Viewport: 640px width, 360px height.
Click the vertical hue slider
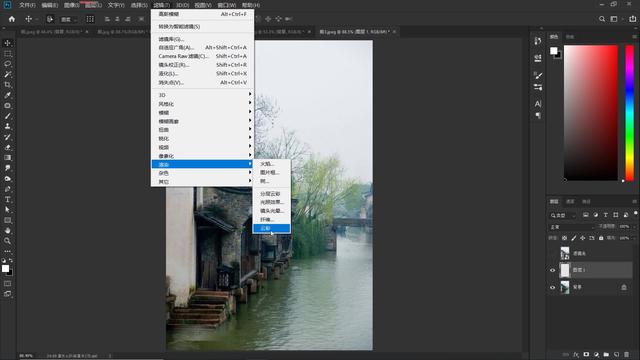[x=629, y=113]
